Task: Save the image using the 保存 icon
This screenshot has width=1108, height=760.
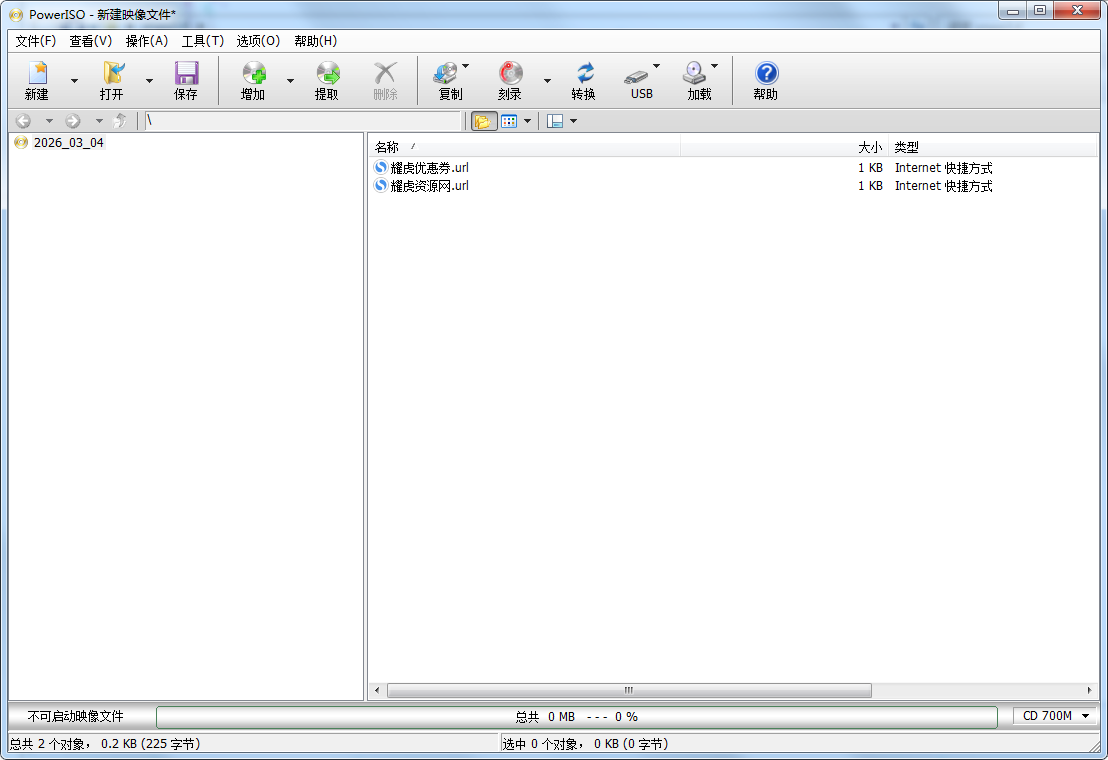Action: [x=186, y=80]
